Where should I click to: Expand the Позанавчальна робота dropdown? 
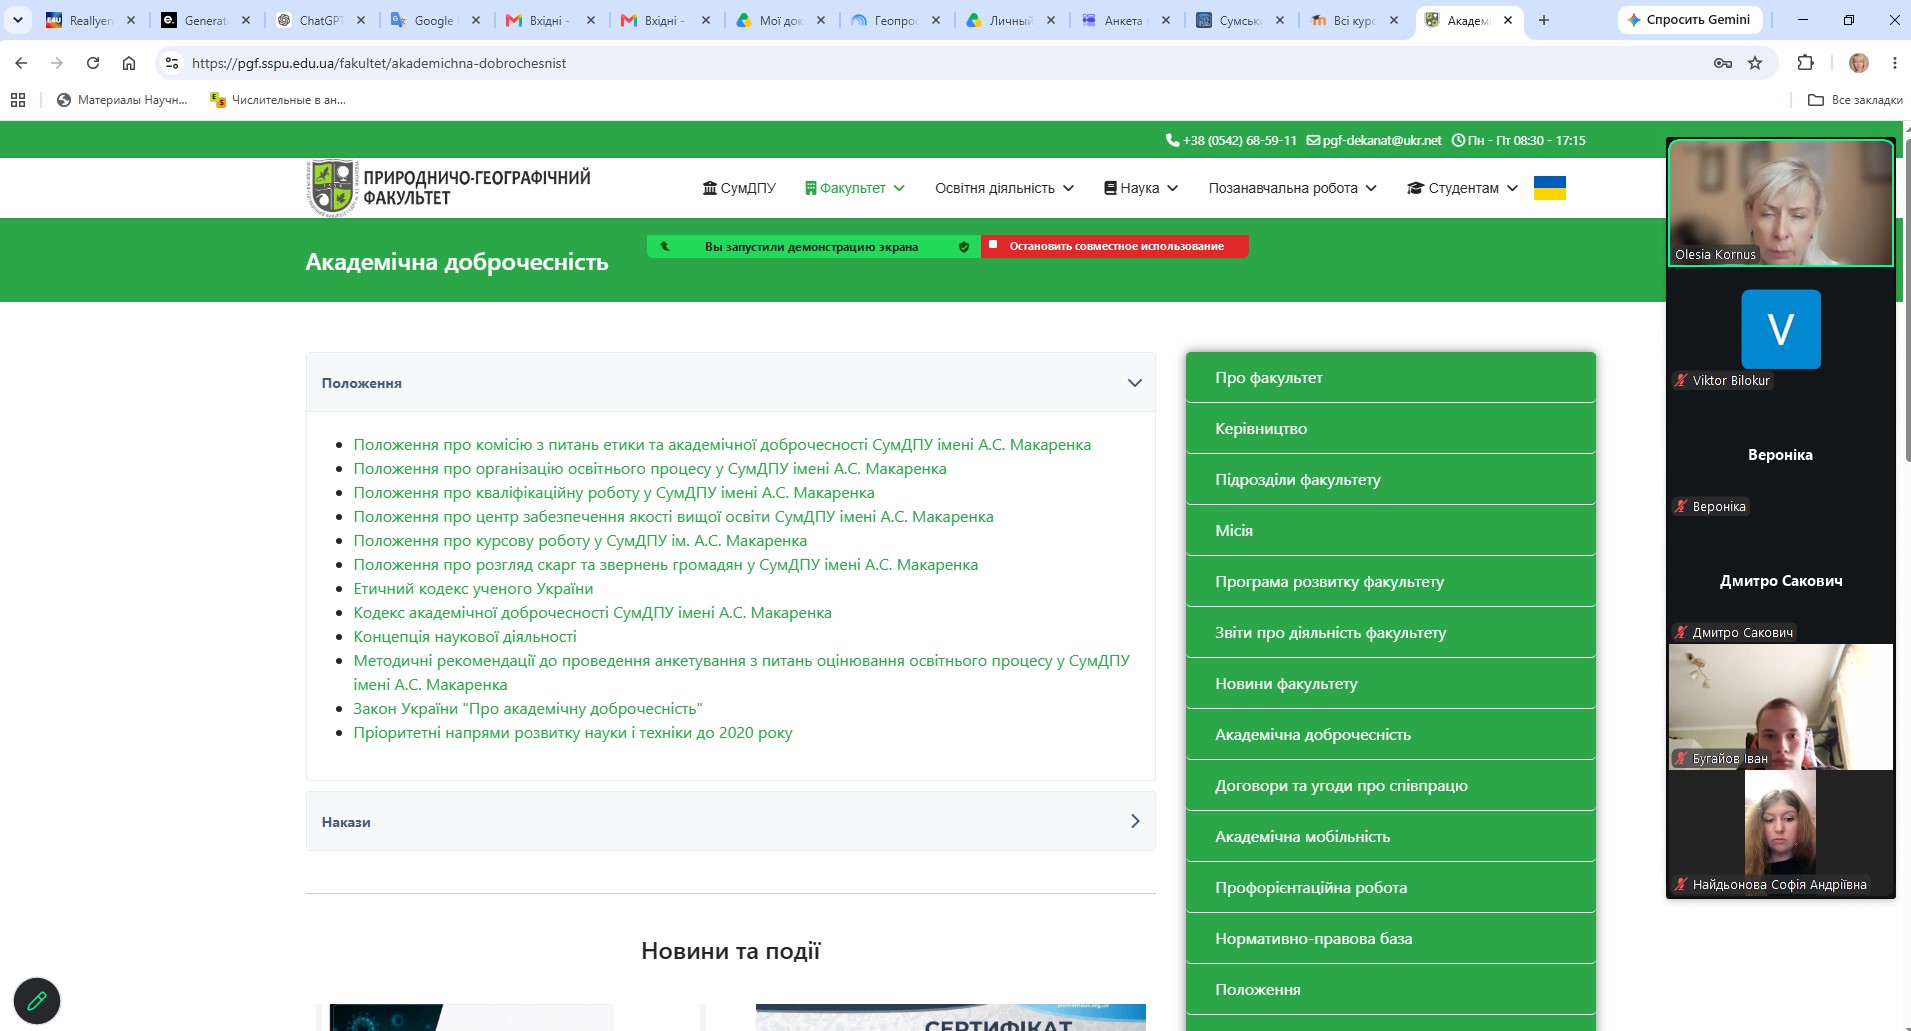coord(1293,188)
